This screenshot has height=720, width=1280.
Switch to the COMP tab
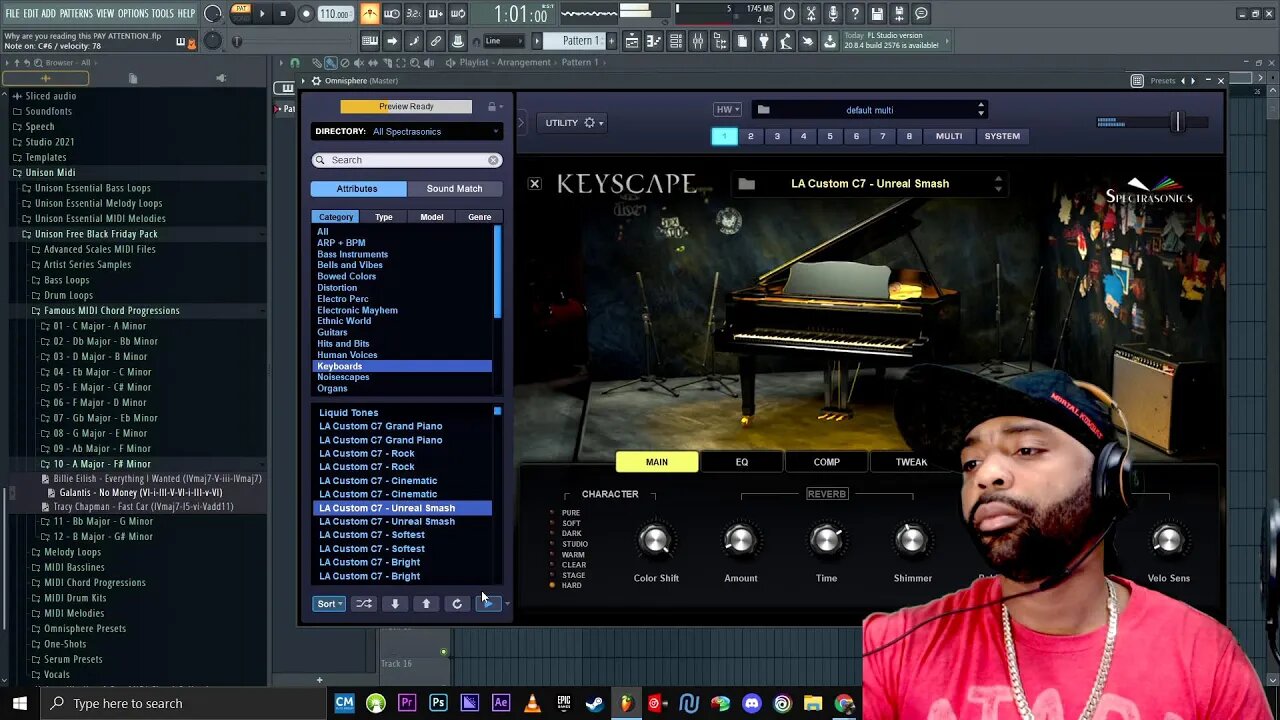[x=826, y=462]
